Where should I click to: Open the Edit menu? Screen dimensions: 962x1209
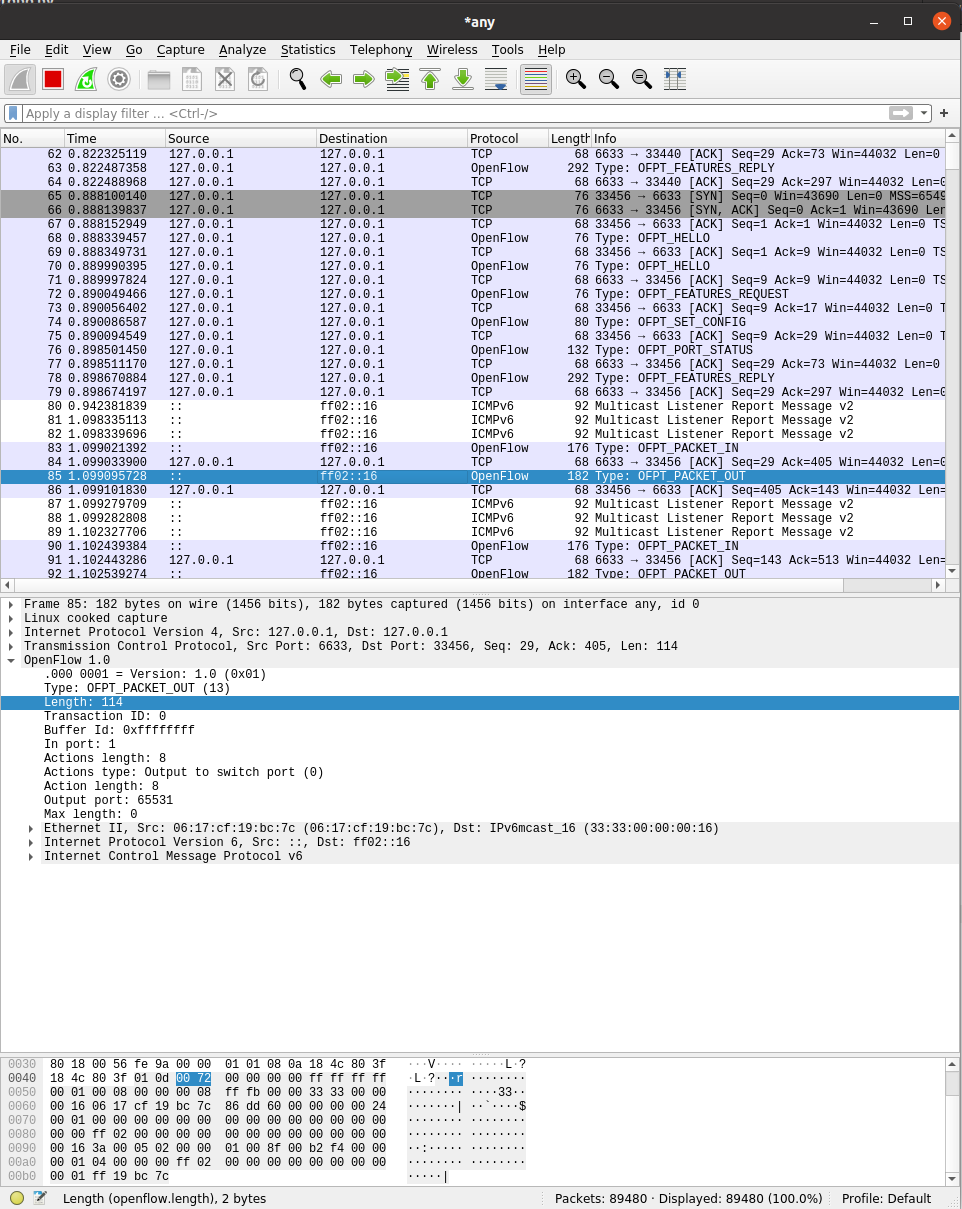click(x=57, y=49)
